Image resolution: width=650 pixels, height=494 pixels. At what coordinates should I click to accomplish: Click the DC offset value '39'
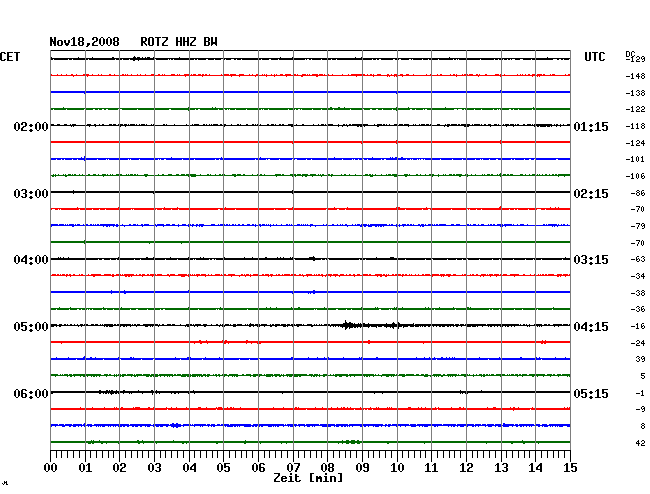(640, 359)
